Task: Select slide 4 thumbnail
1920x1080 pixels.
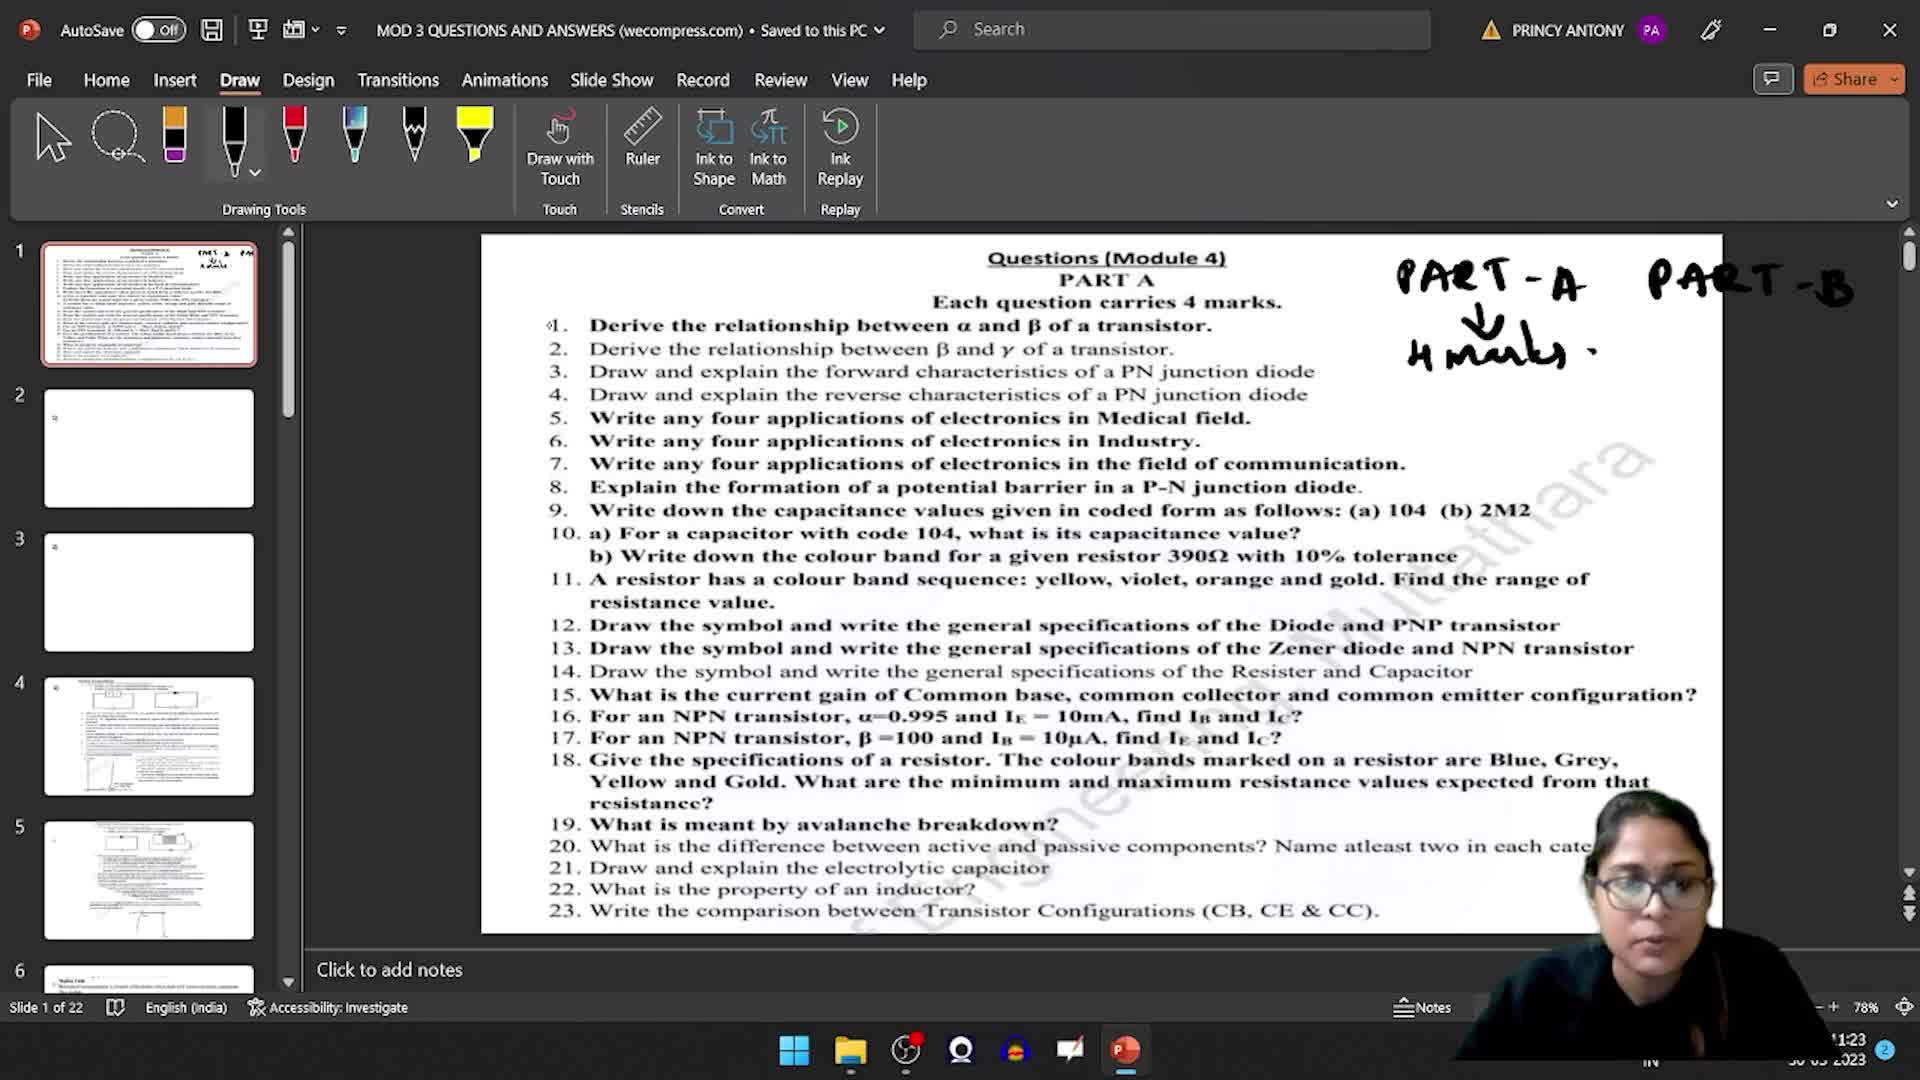Action: 149,736
